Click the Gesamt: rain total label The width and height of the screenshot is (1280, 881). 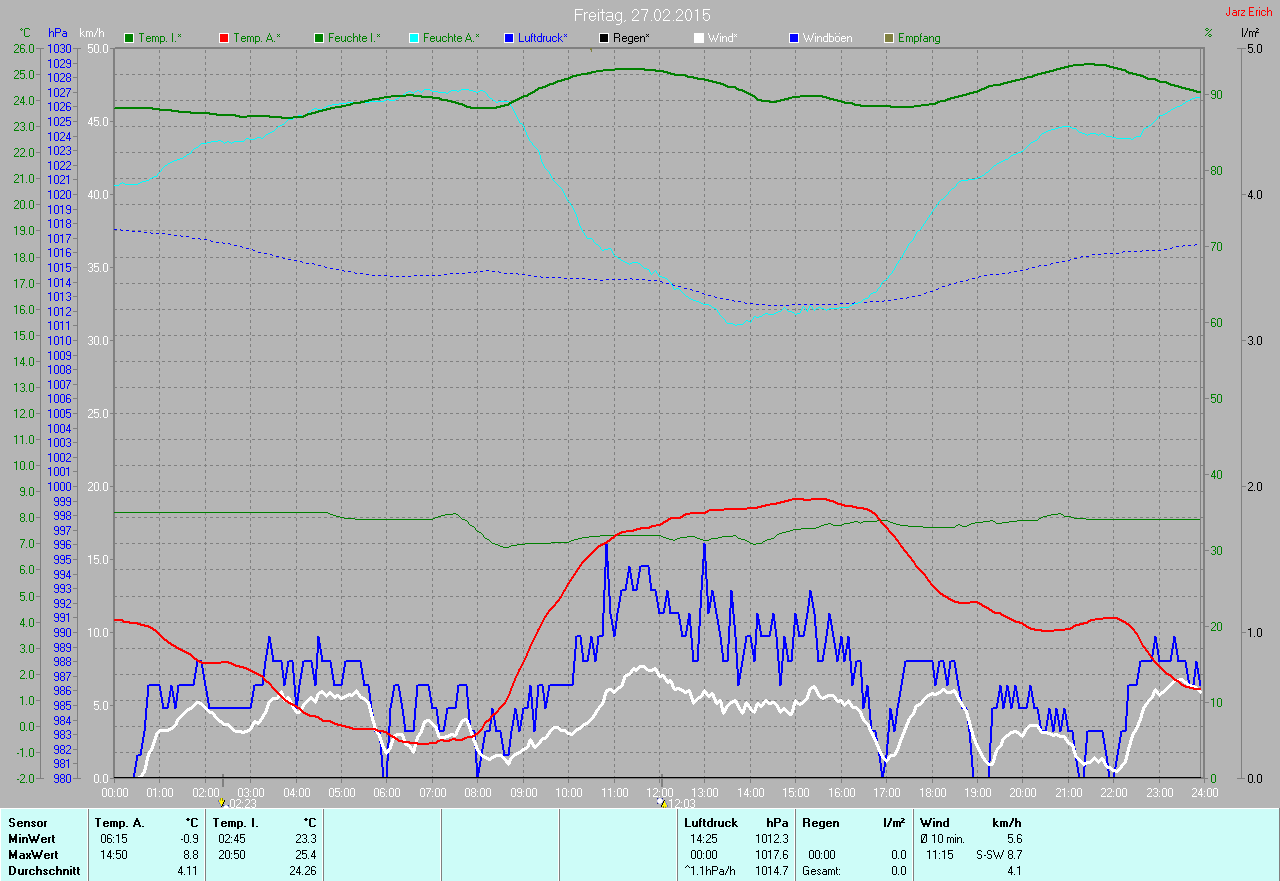click(821, 871)
